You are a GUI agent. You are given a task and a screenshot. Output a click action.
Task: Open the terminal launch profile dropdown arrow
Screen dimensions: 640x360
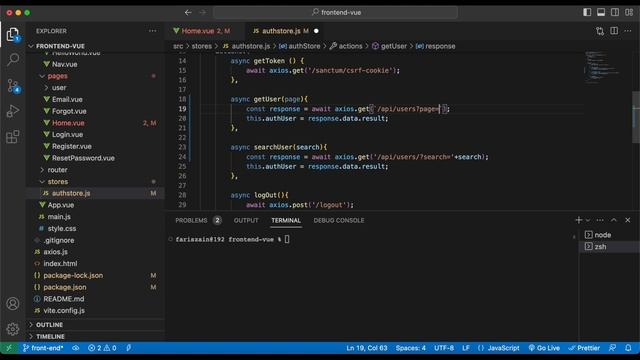click(588, 220)
